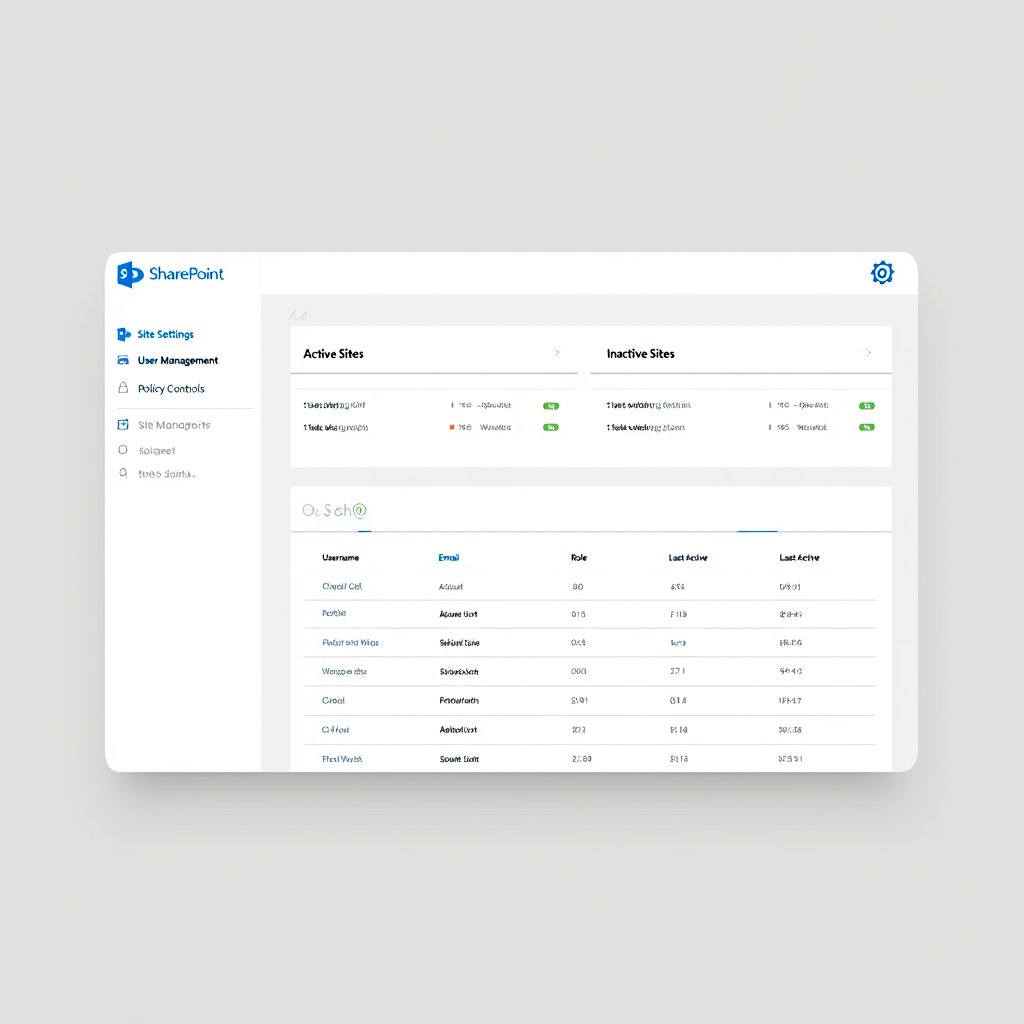Click the Policy Controls lock icon
Image resolution: width=1024 pixels, height=1024 pixels.
click(x=122, y=388)
